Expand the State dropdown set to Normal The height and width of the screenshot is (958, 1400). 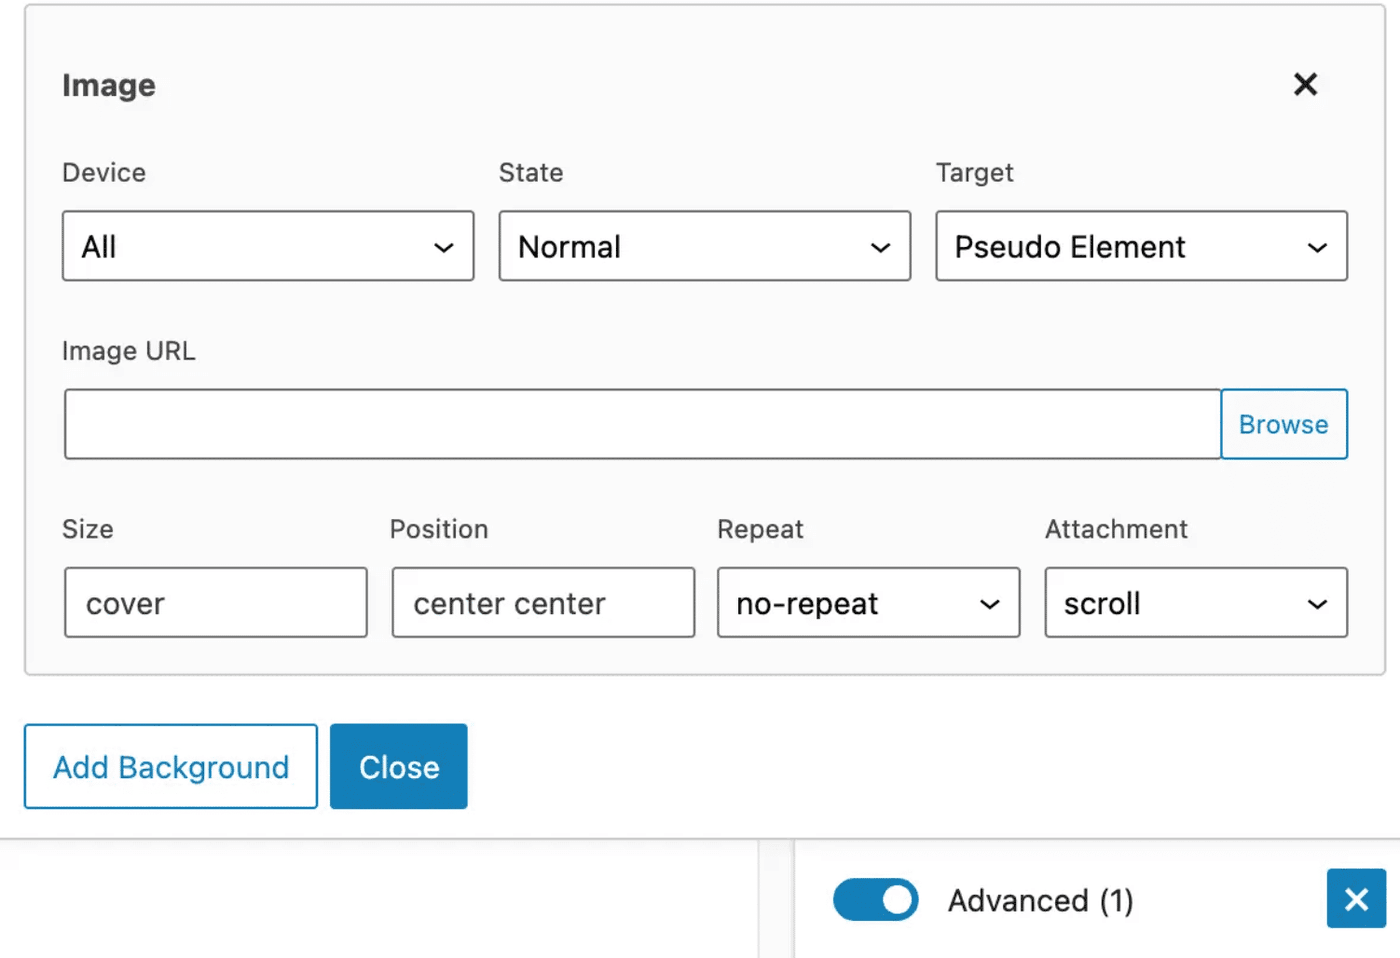pyautogui.click(x=704, y=246)
